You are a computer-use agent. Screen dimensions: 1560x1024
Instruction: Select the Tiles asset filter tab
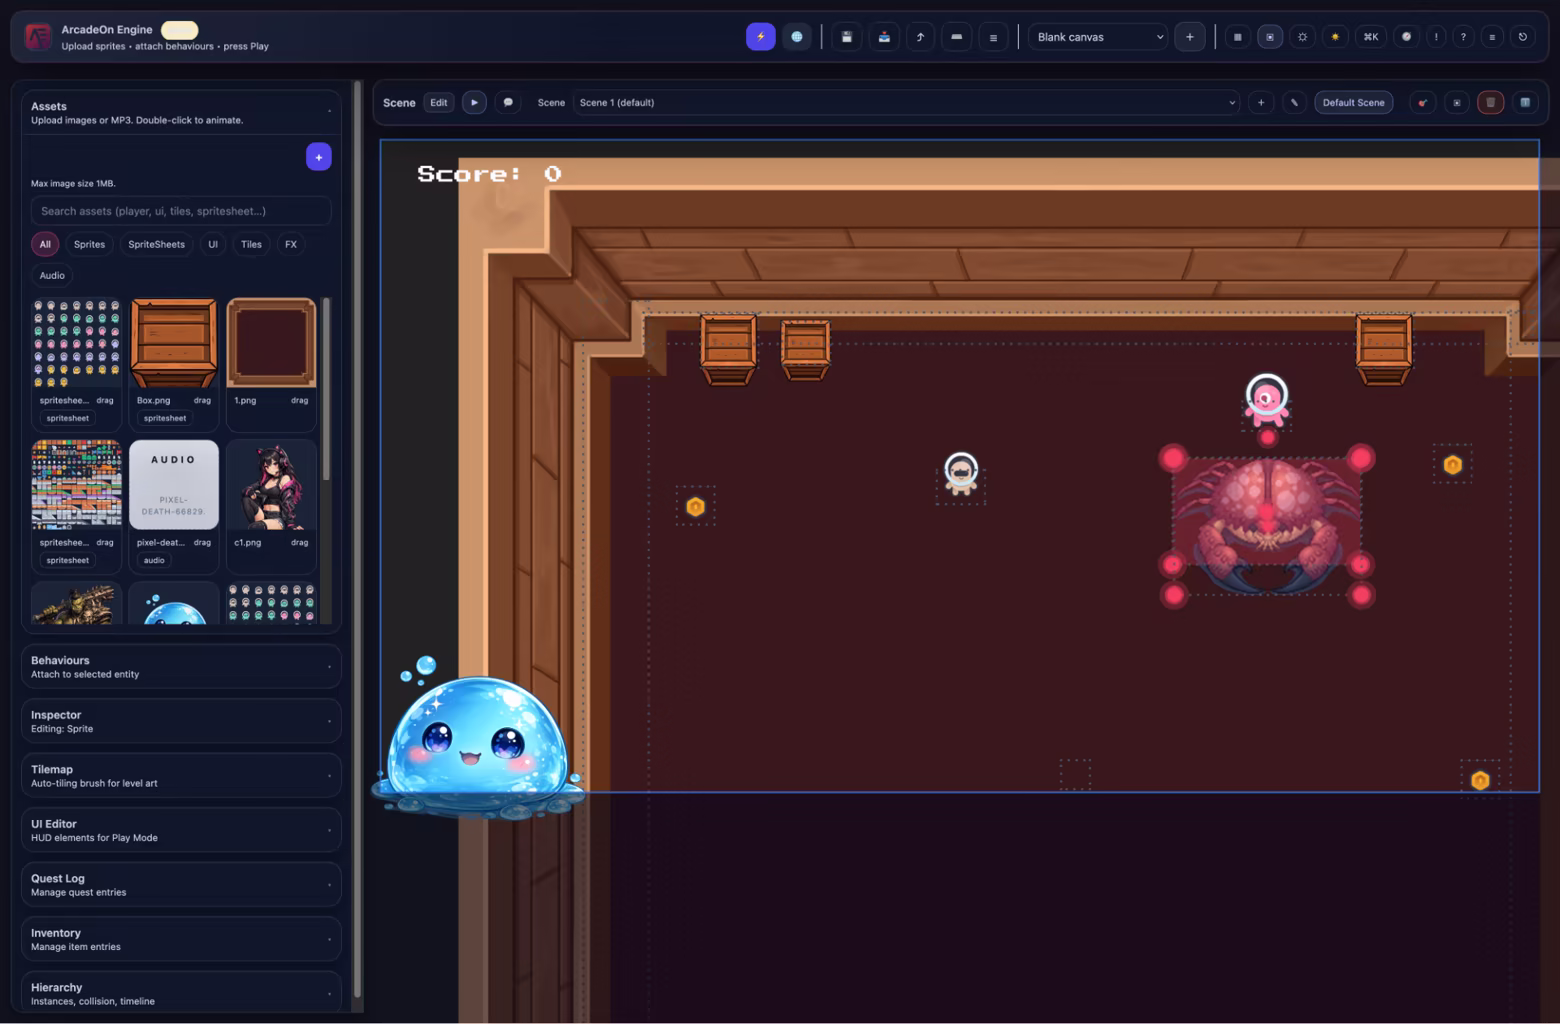point(251,244)
